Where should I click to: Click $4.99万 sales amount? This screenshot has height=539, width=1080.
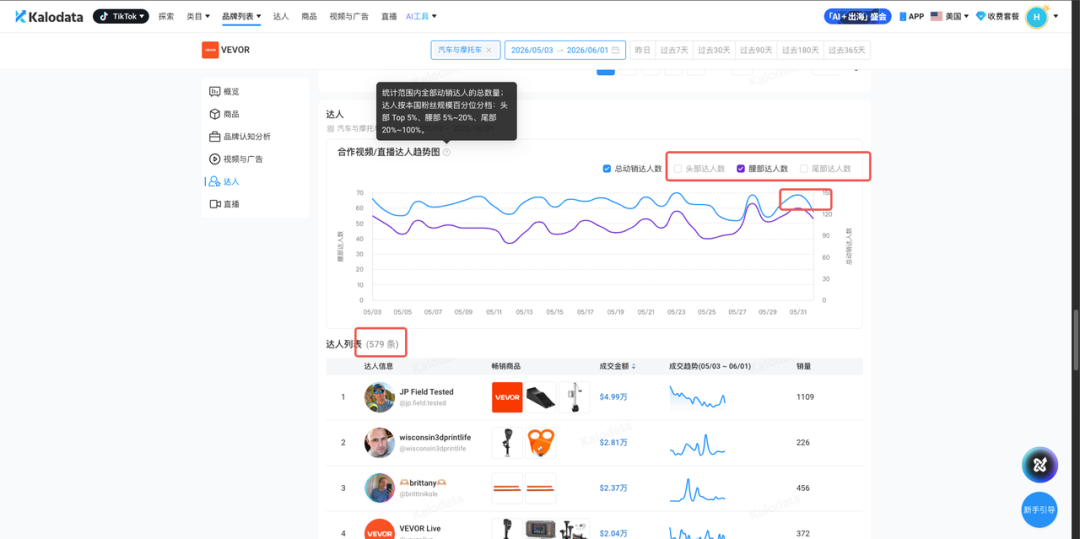614,397
